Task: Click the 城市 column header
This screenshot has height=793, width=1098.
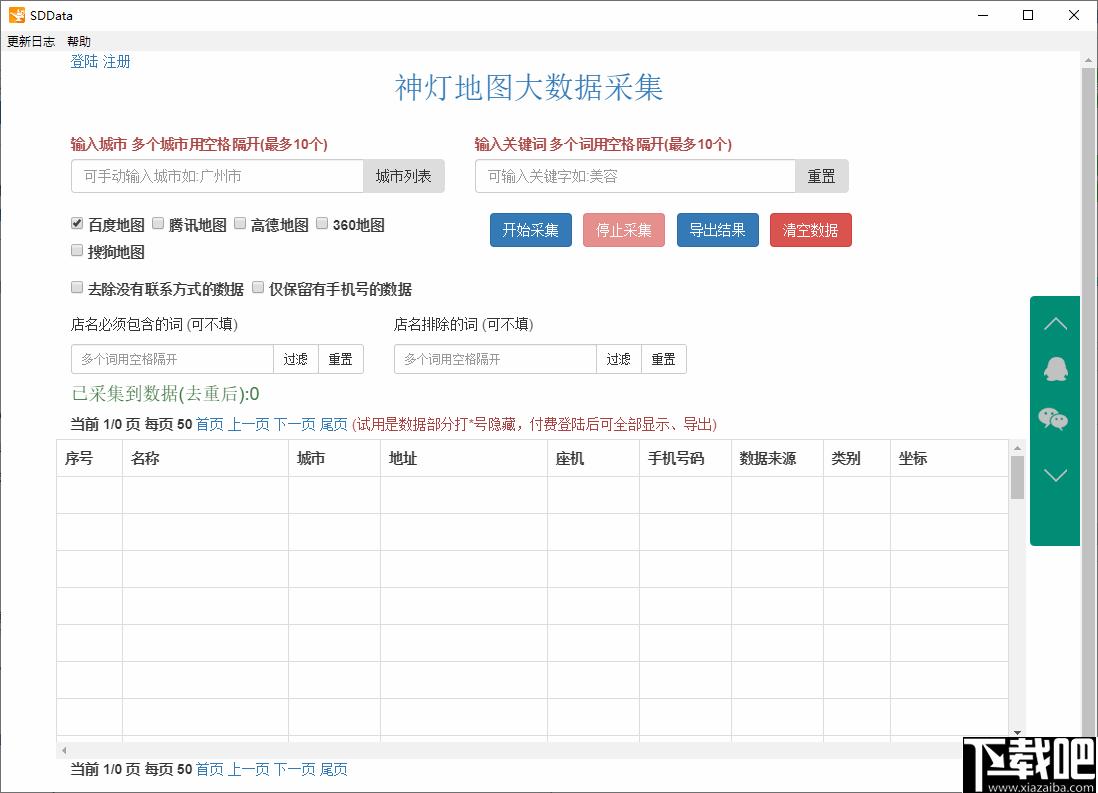Action: pyautogui.click(x=335, y=458)
